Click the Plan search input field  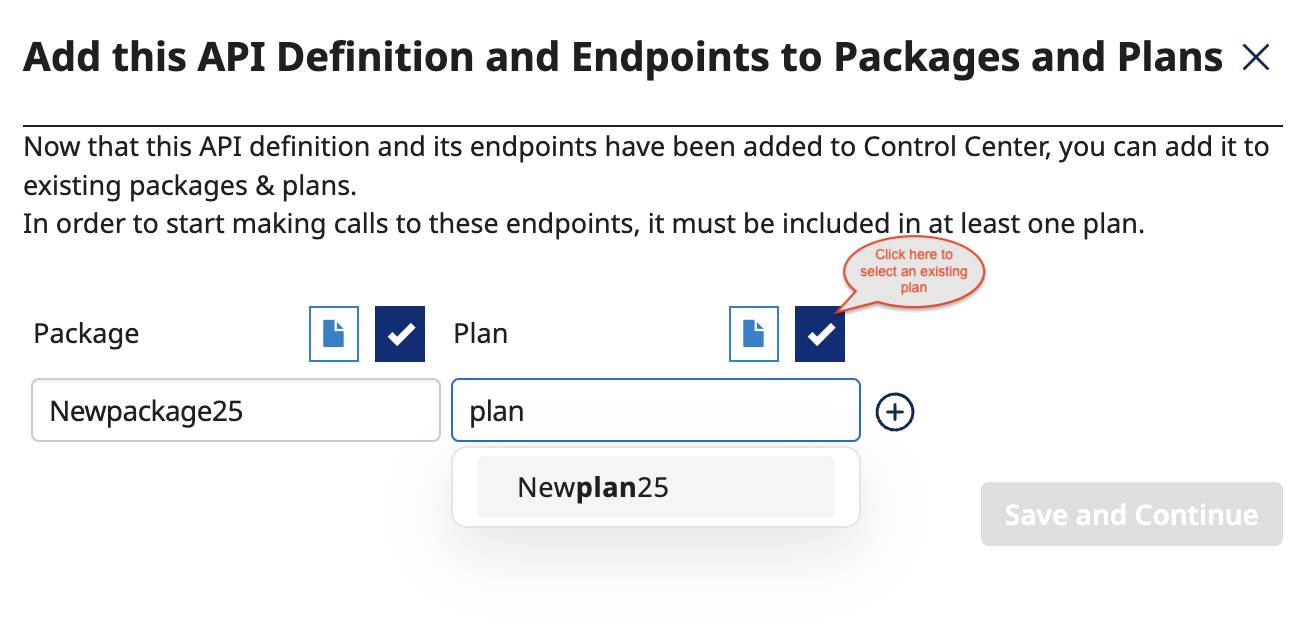[655, 410]
